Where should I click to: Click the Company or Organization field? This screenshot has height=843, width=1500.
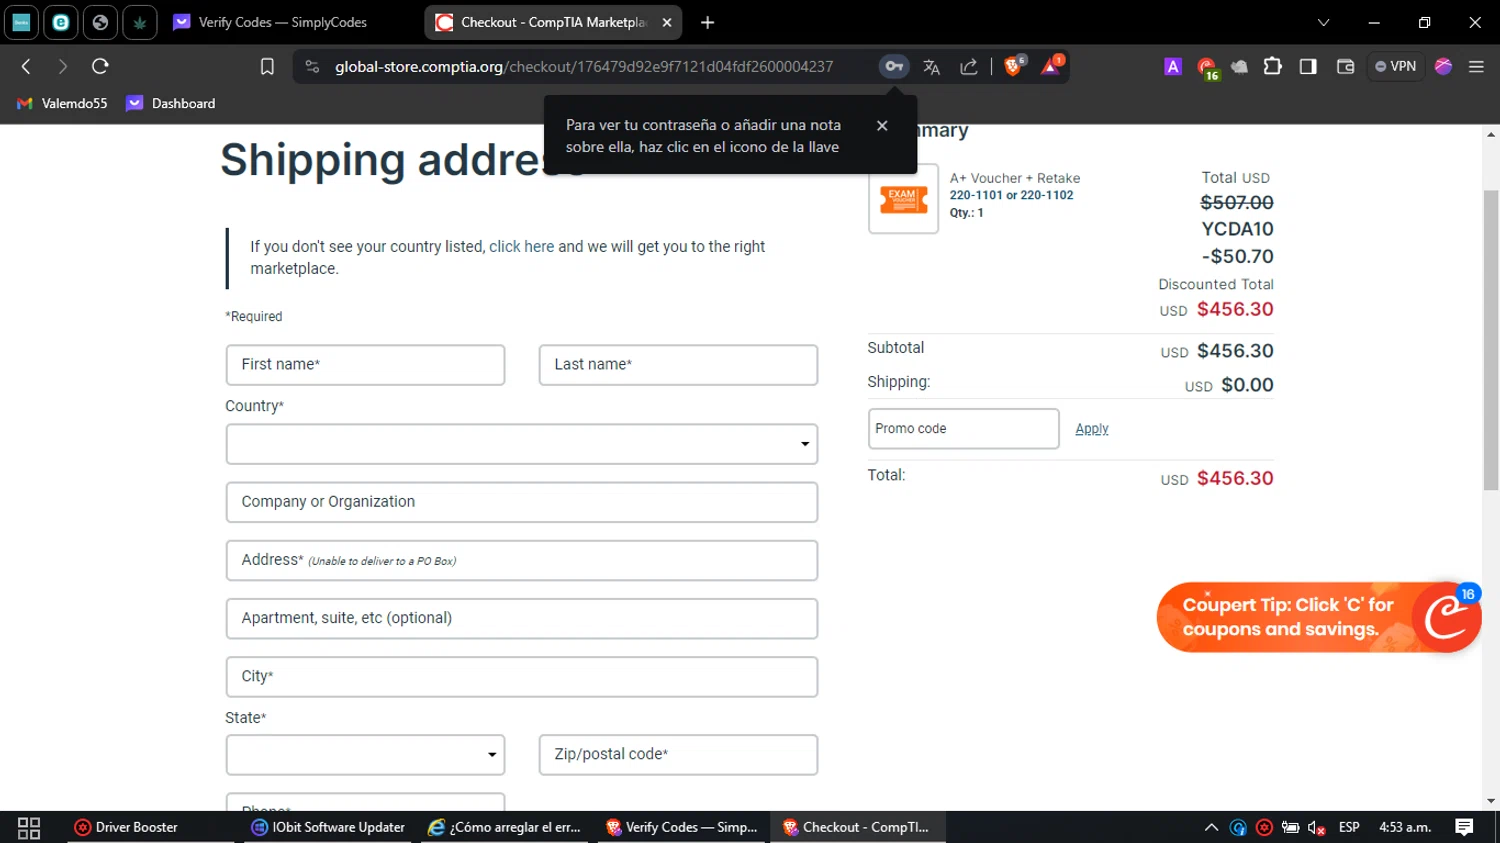[x=521, y=502]
